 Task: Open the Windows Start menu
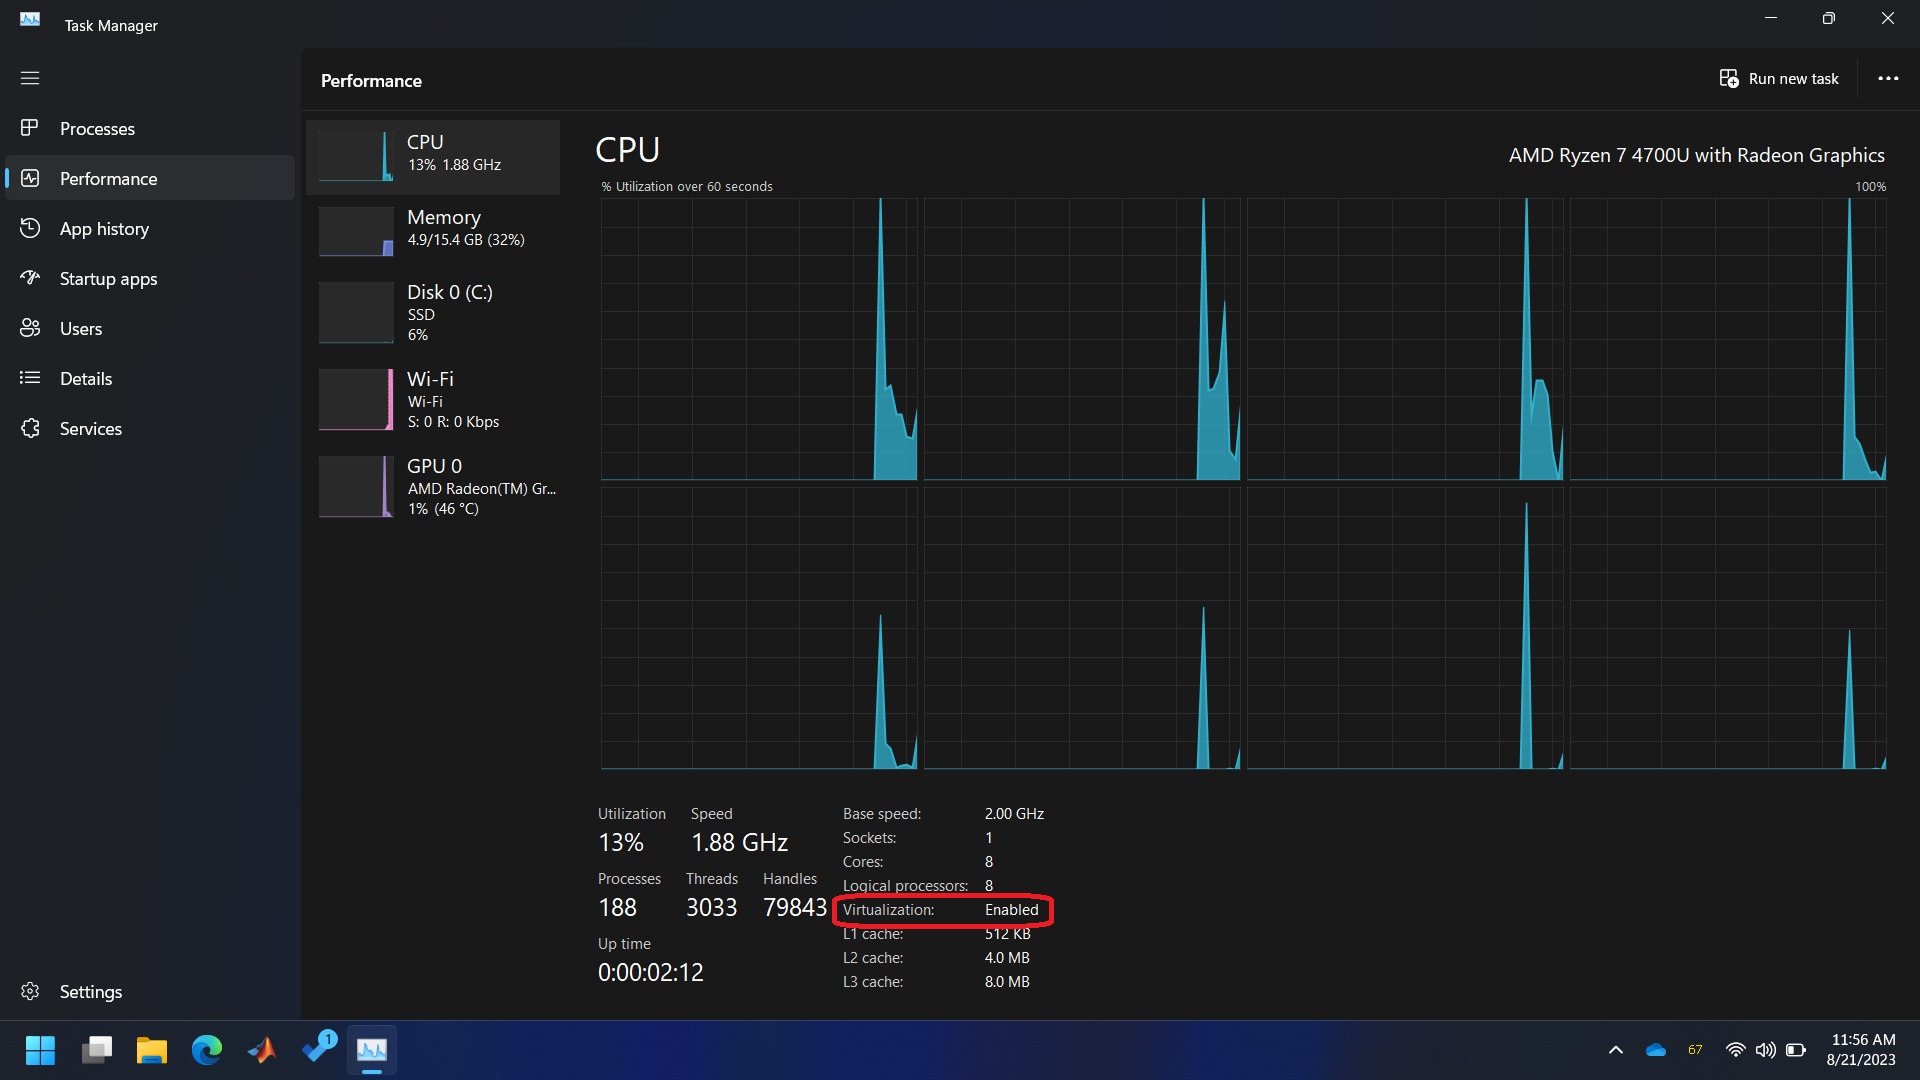click(x=40, y=1050)
